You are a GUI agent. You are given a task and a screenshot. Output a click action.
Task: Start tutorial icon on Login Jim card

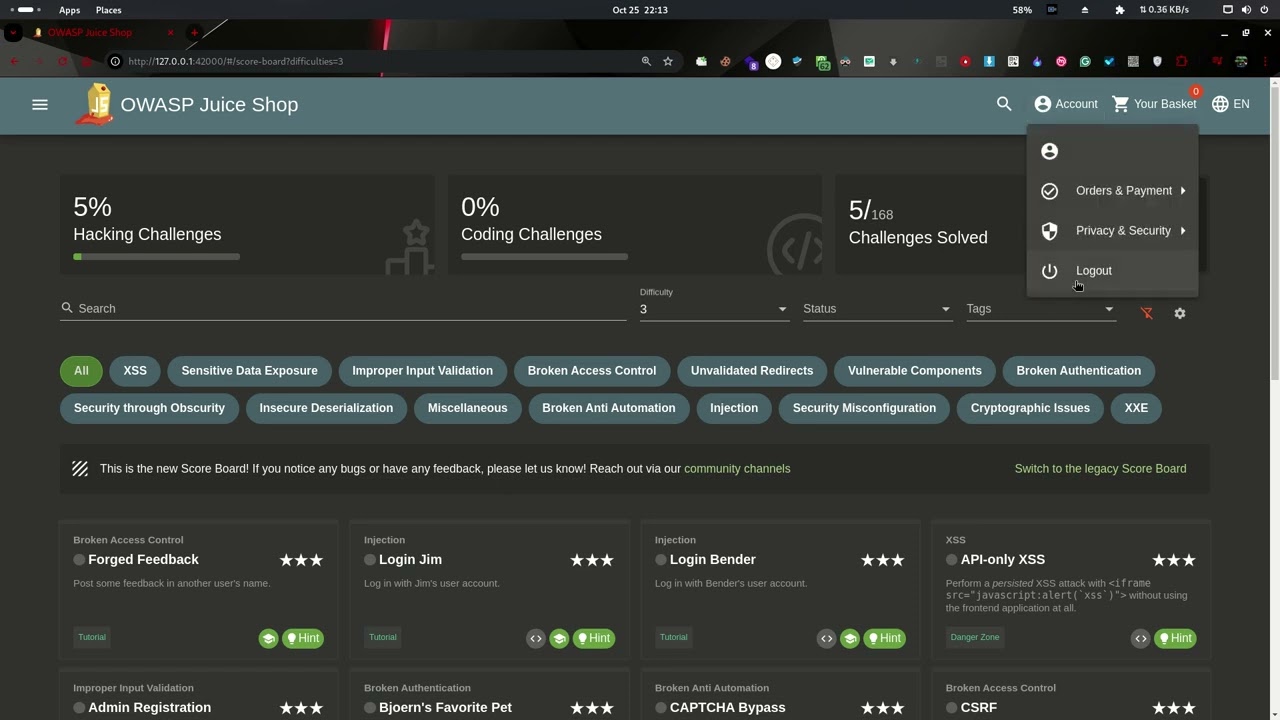(559, 638)
